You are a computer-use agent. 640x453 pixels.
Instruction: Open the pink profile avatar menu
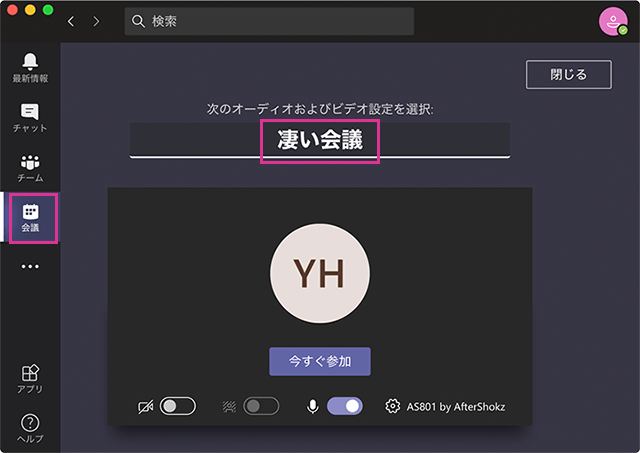(x=613, y=21)
